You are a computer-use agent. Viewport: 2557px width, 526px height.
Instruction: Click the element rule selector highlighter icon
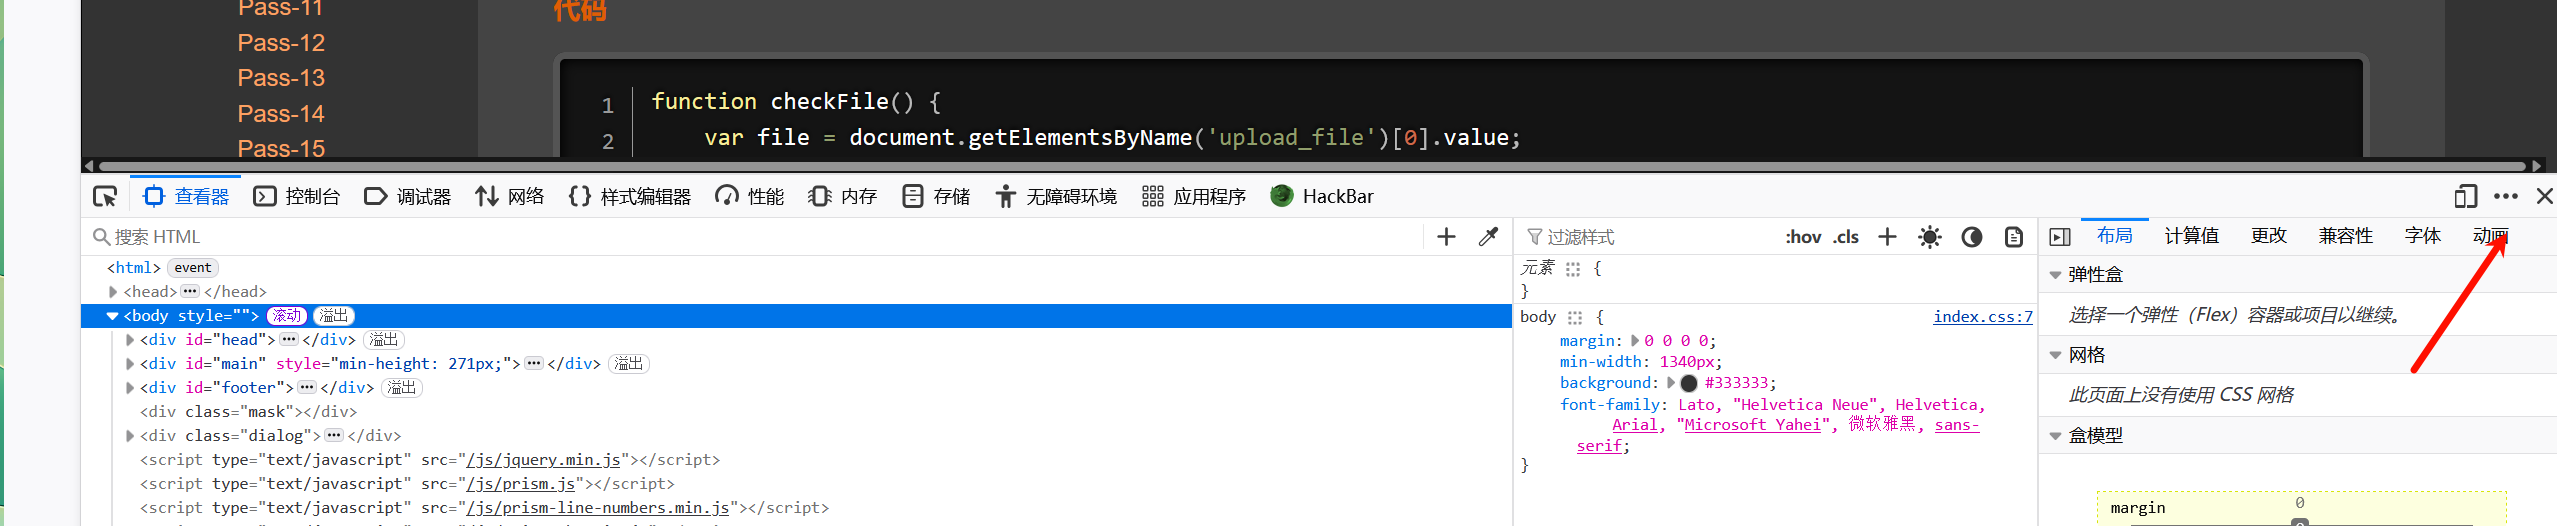[1573, 269]
